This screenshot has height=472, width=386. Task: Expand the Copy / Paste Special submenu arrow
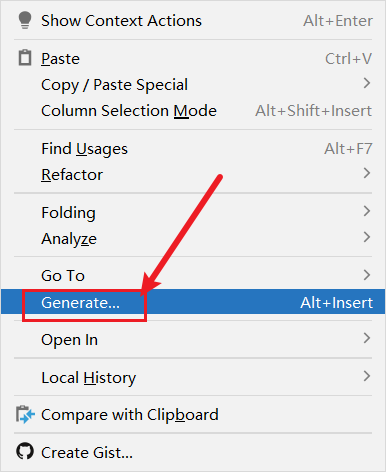[x=367, y=83]
